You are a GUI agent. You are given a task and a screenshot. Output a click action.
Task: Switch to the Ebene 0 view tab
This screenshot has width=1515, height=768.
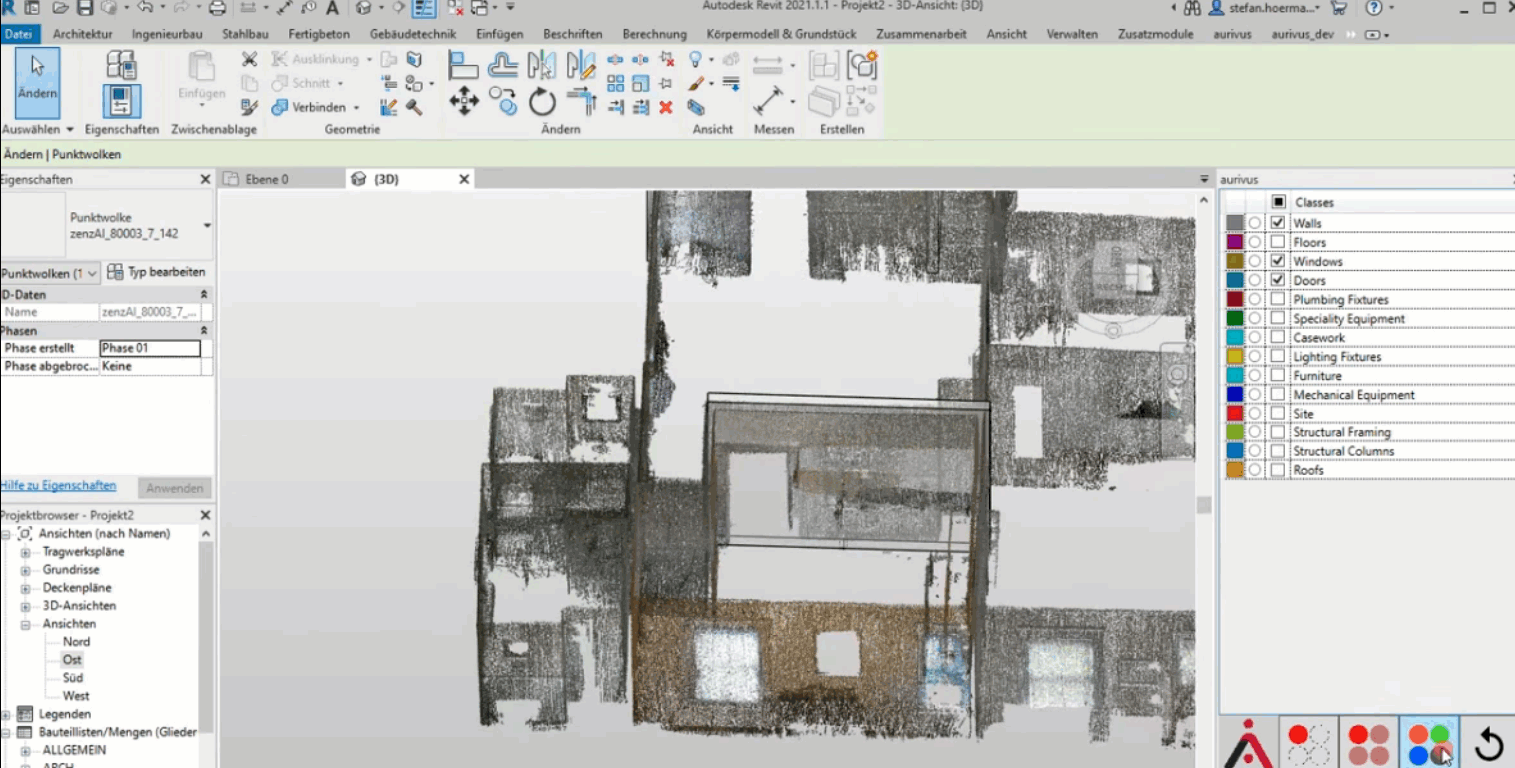(267, 179)
